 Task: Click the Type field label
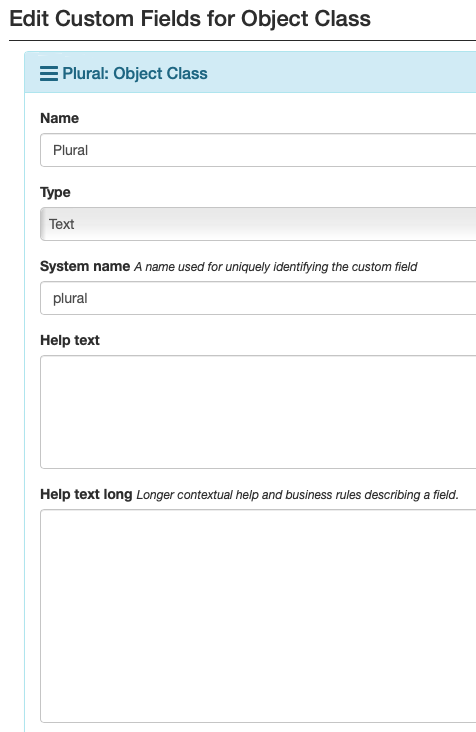pos(55,192)
